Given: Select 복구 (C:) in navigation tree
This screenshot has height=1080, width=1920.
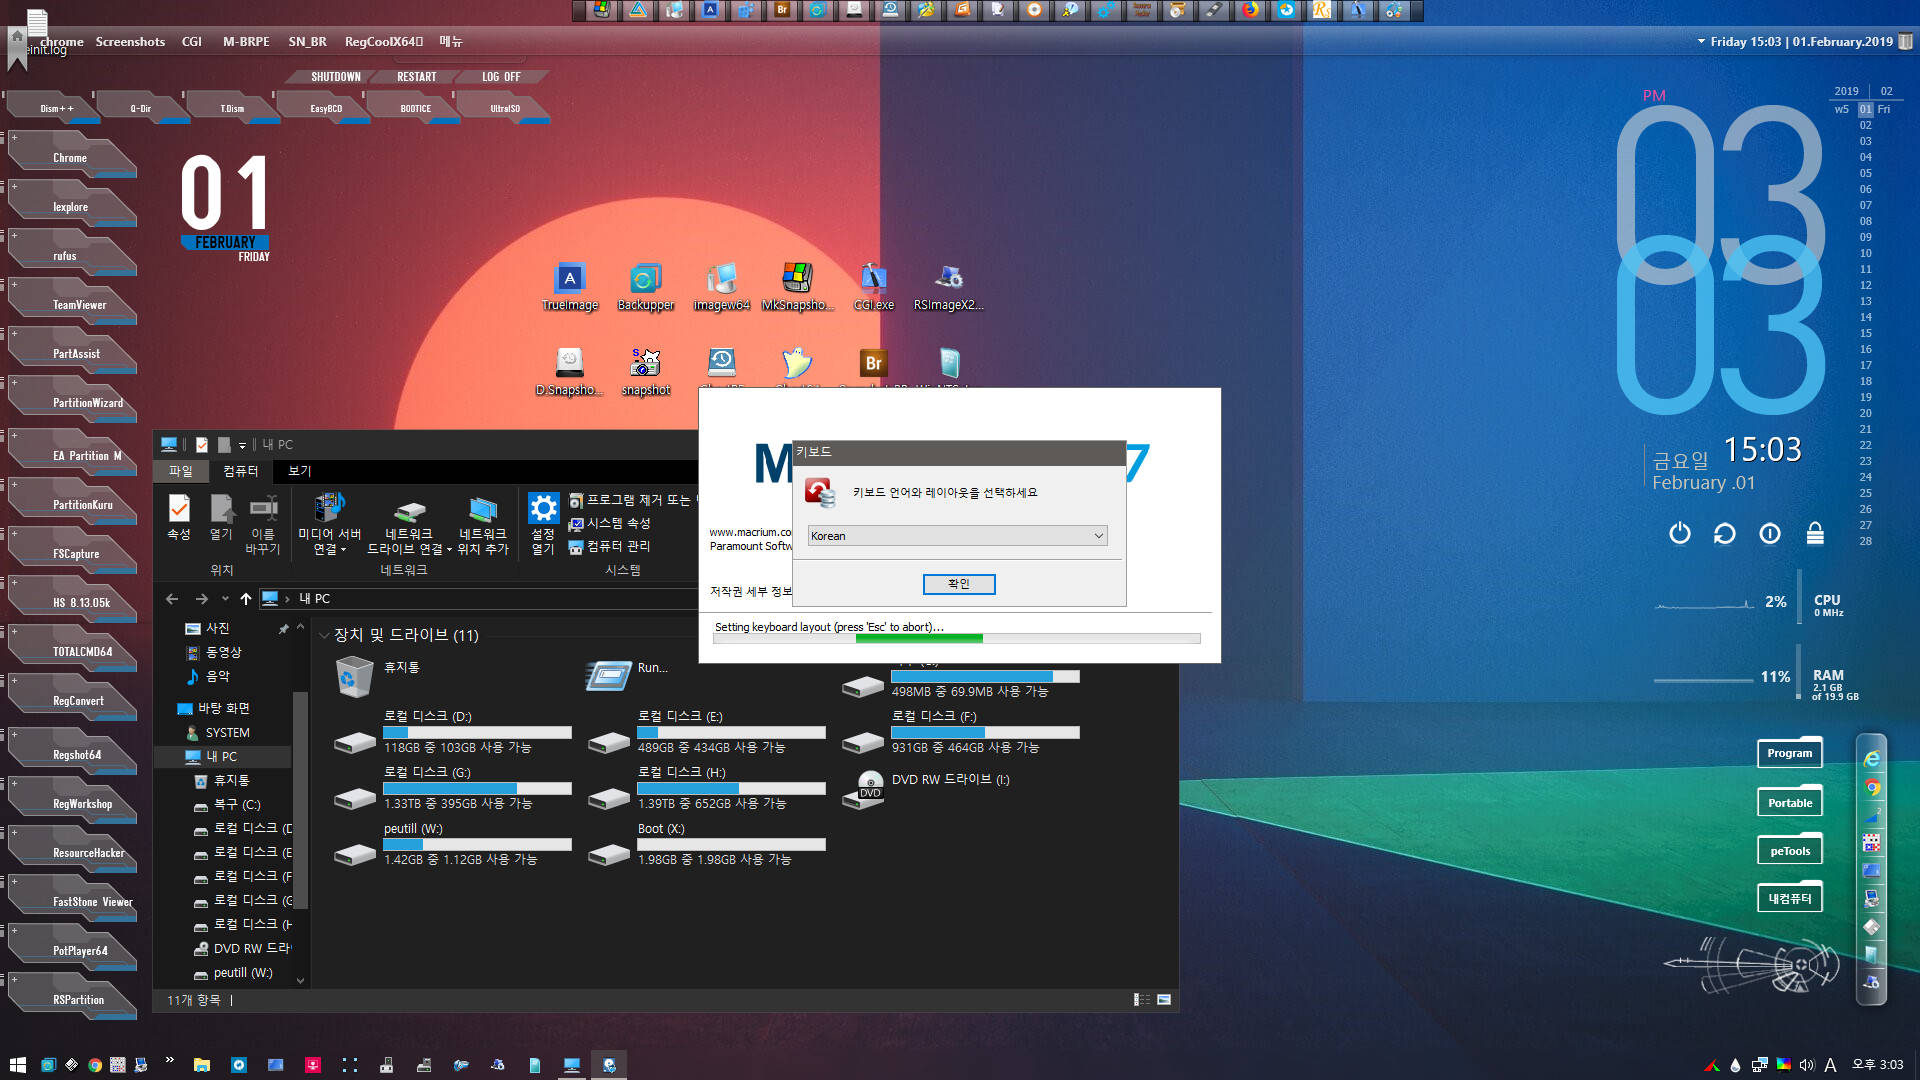Looking at the screenshot, I should tap(237, 804).
